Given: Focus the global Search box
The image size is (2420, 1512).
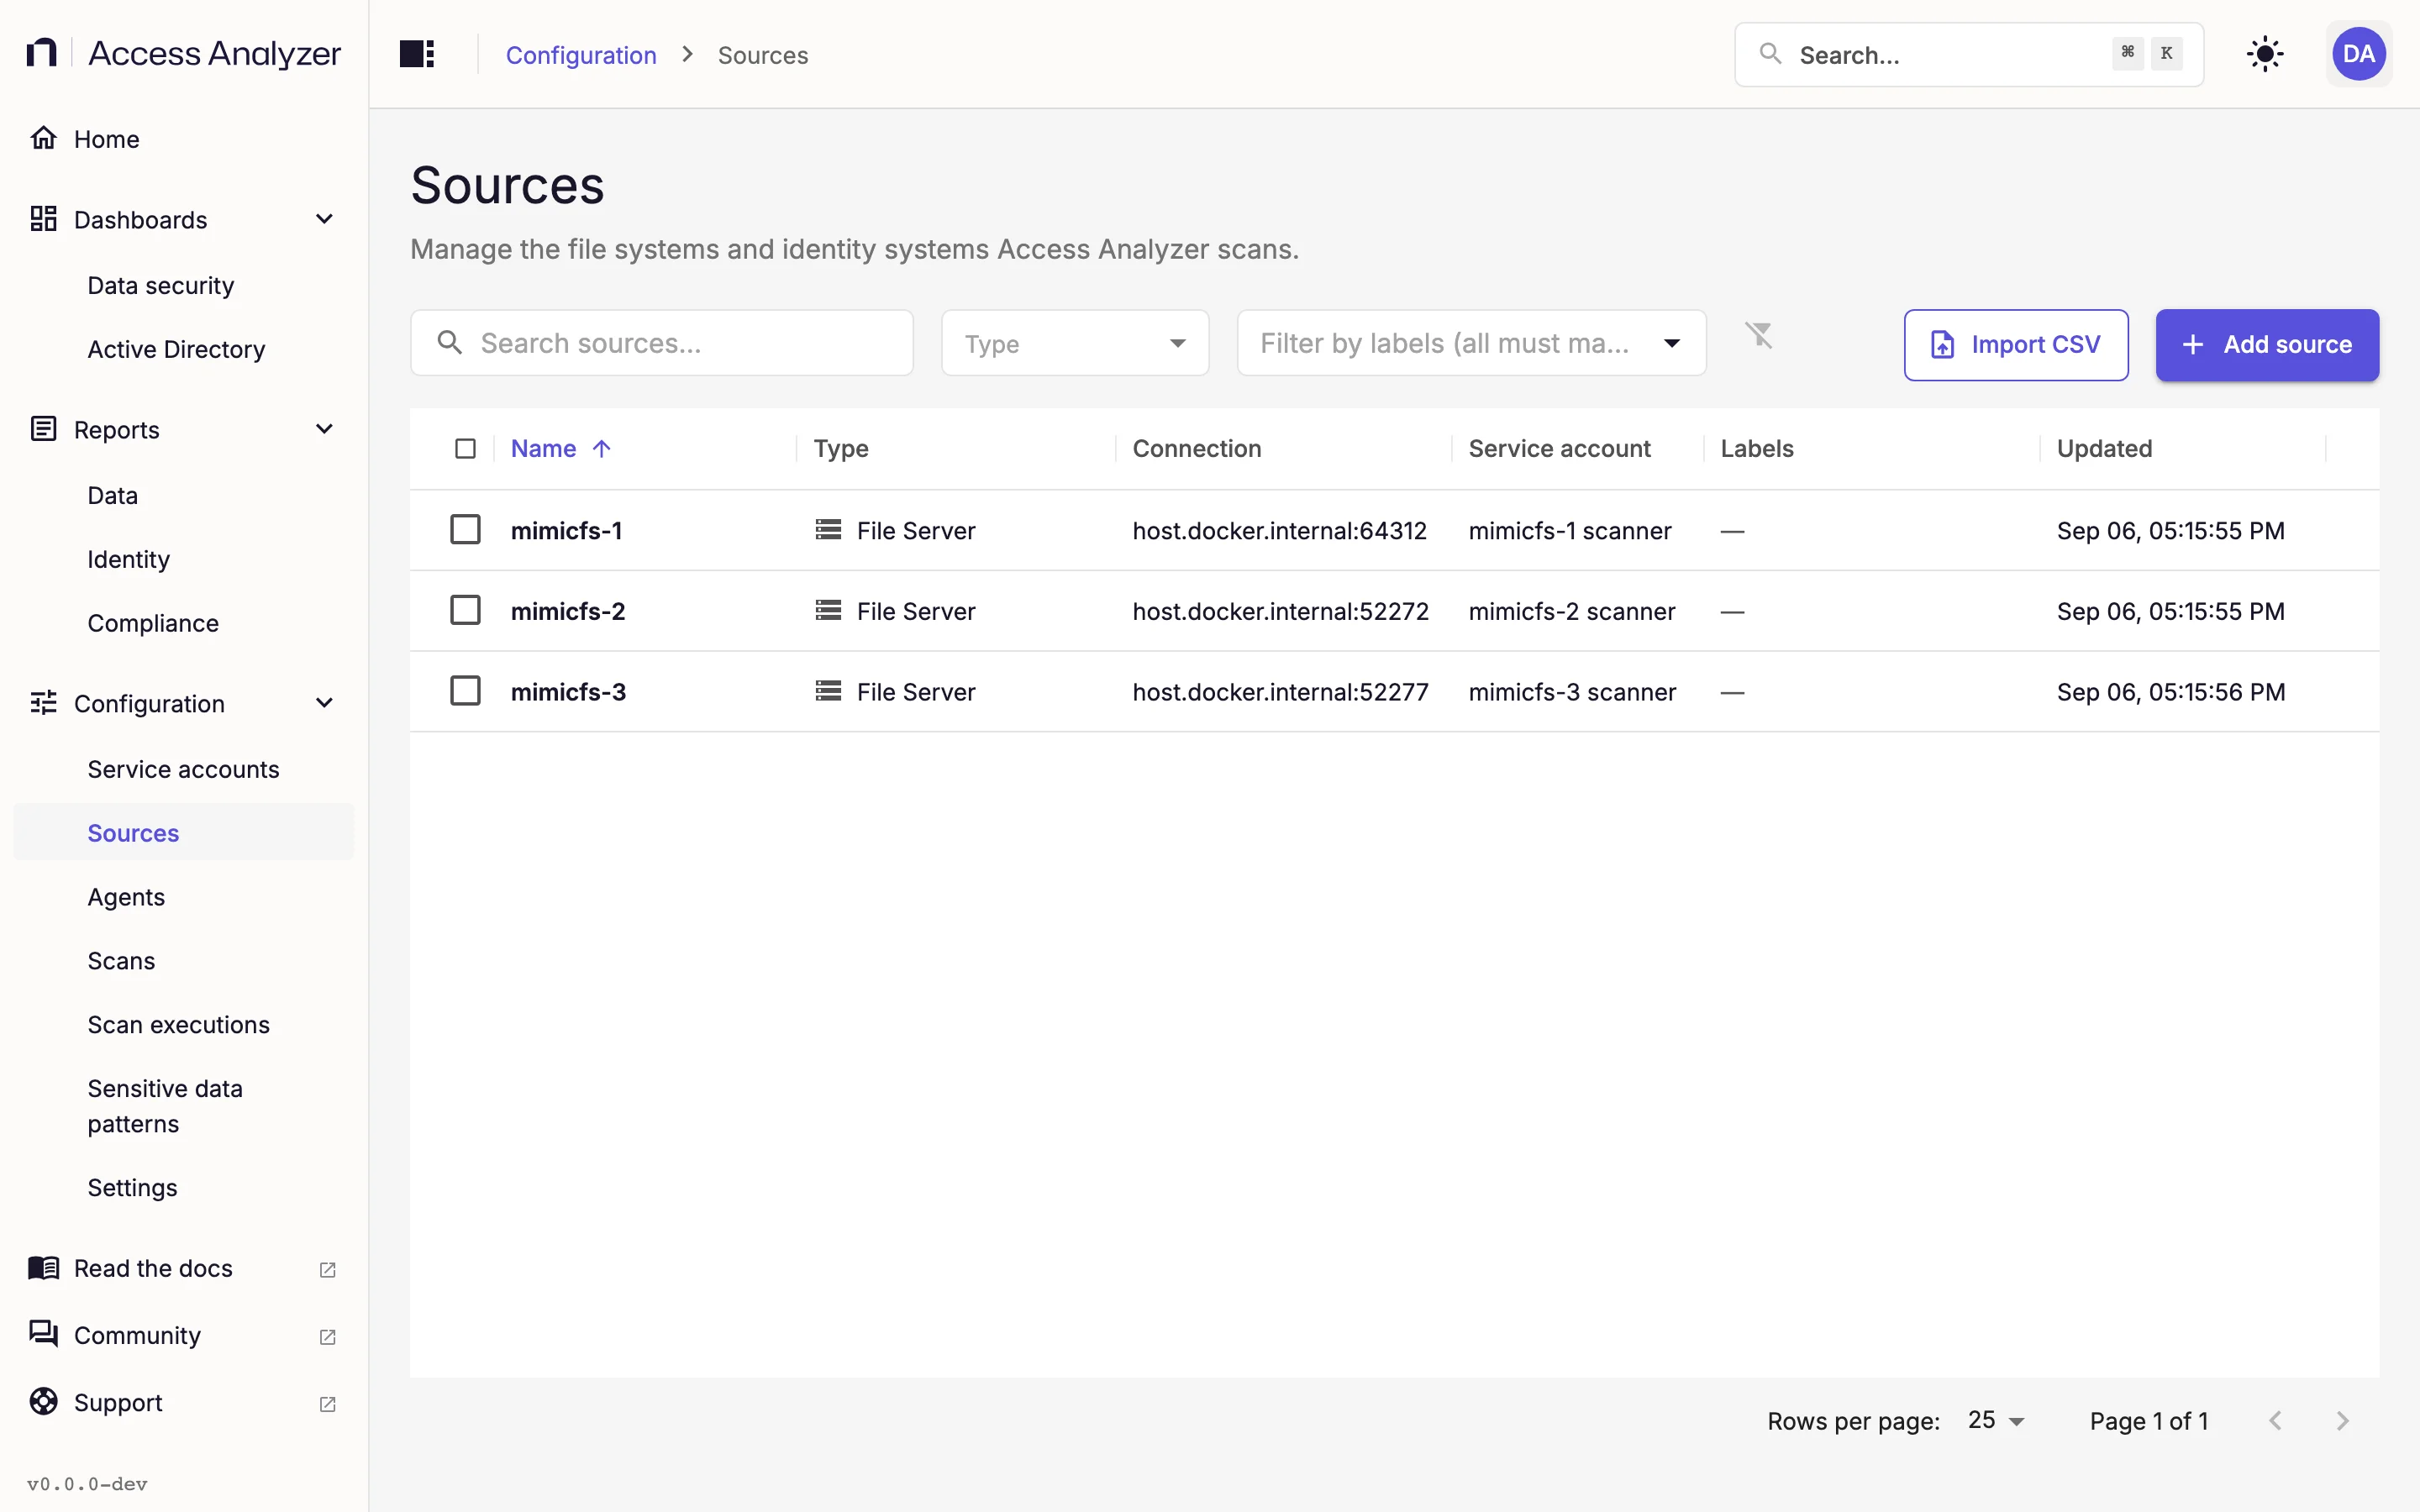Looking at the screenshot, I should [x=1969, y=54].
